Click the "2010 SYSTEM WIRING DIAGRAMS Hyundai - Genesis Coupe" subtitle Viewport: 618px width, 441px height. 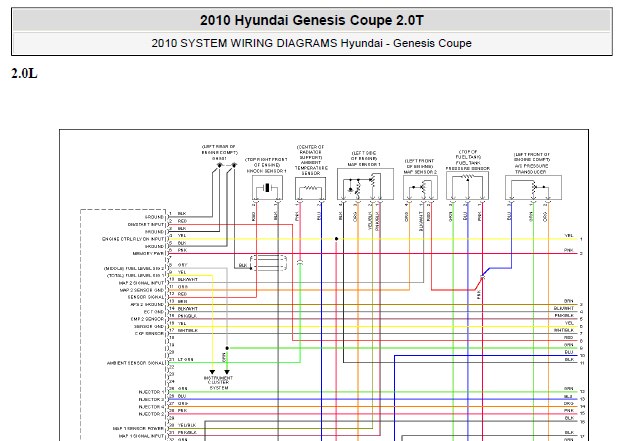point(311,43)
